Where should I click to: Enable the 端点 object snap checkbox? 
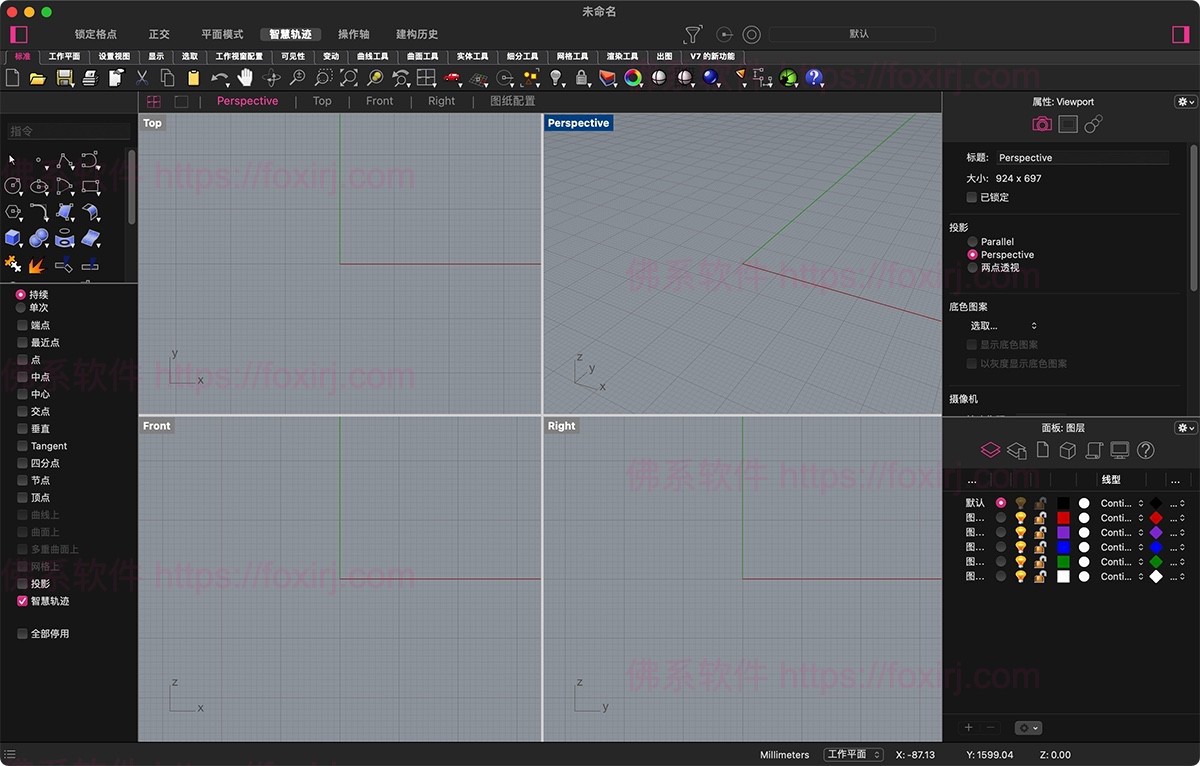pyautogui.click(x=20, y=325)
